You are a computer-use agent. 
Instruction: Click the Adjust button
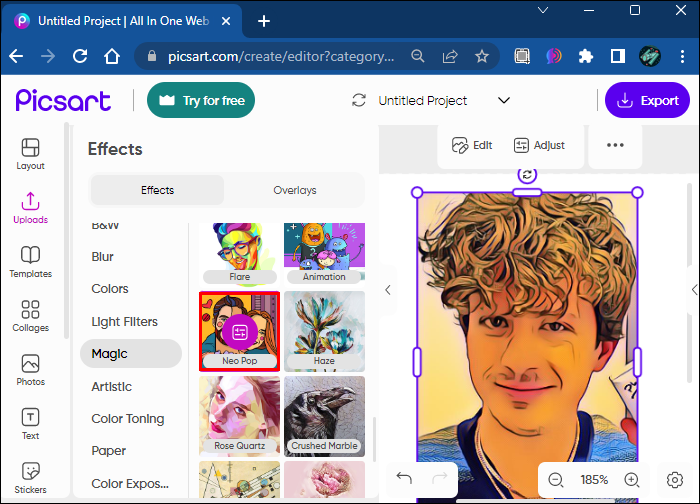539,145
